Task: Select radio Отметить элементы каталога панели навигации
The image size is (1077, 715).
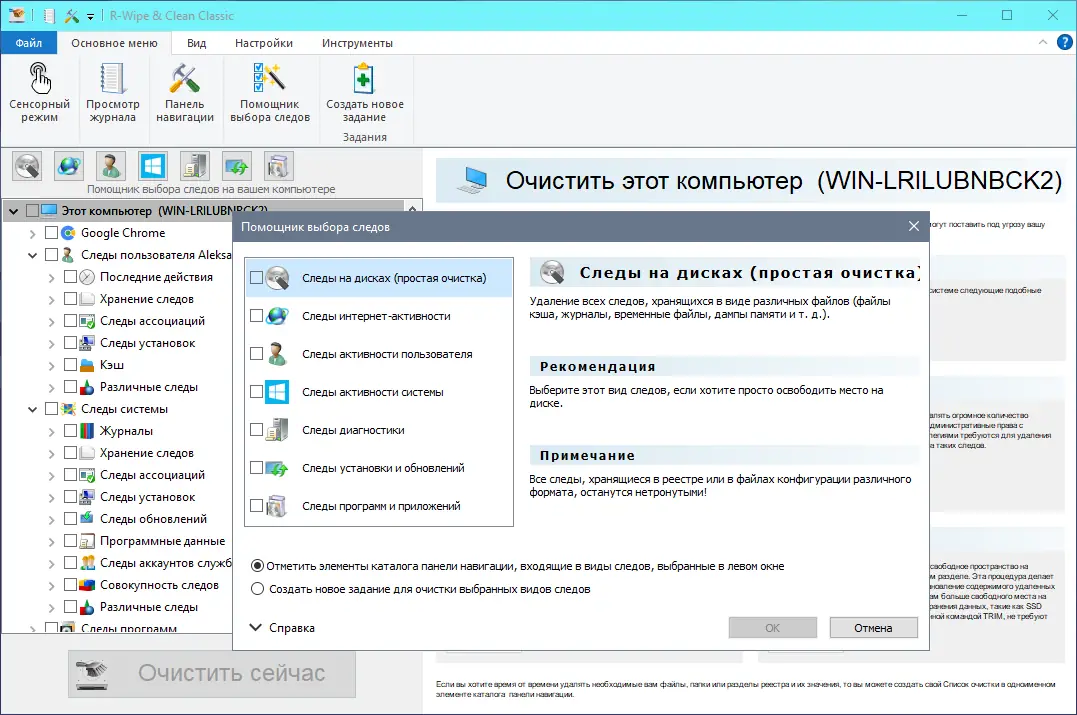Action: click(x=258, y=566)
